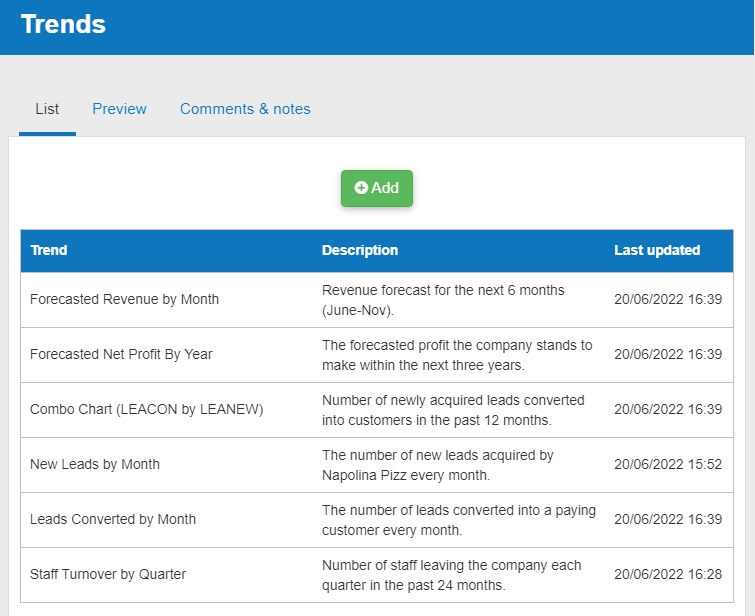Click the plus icon inside Add button

pos(361,188)
